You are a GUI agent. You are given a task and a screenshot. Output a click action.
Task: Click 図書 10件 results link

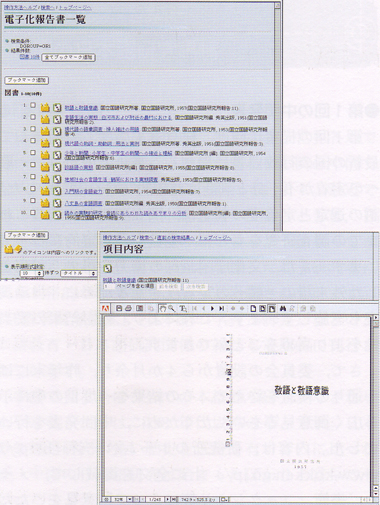tap(30, 57)
